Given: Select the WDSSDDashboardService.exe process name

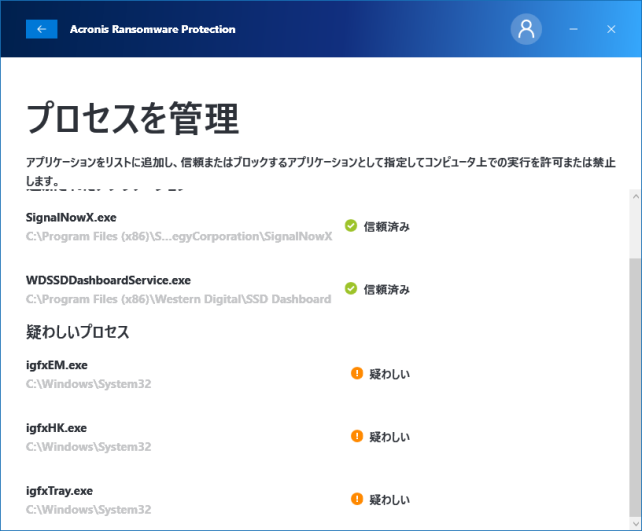Looking at the screenshot, I should point(109,280).
